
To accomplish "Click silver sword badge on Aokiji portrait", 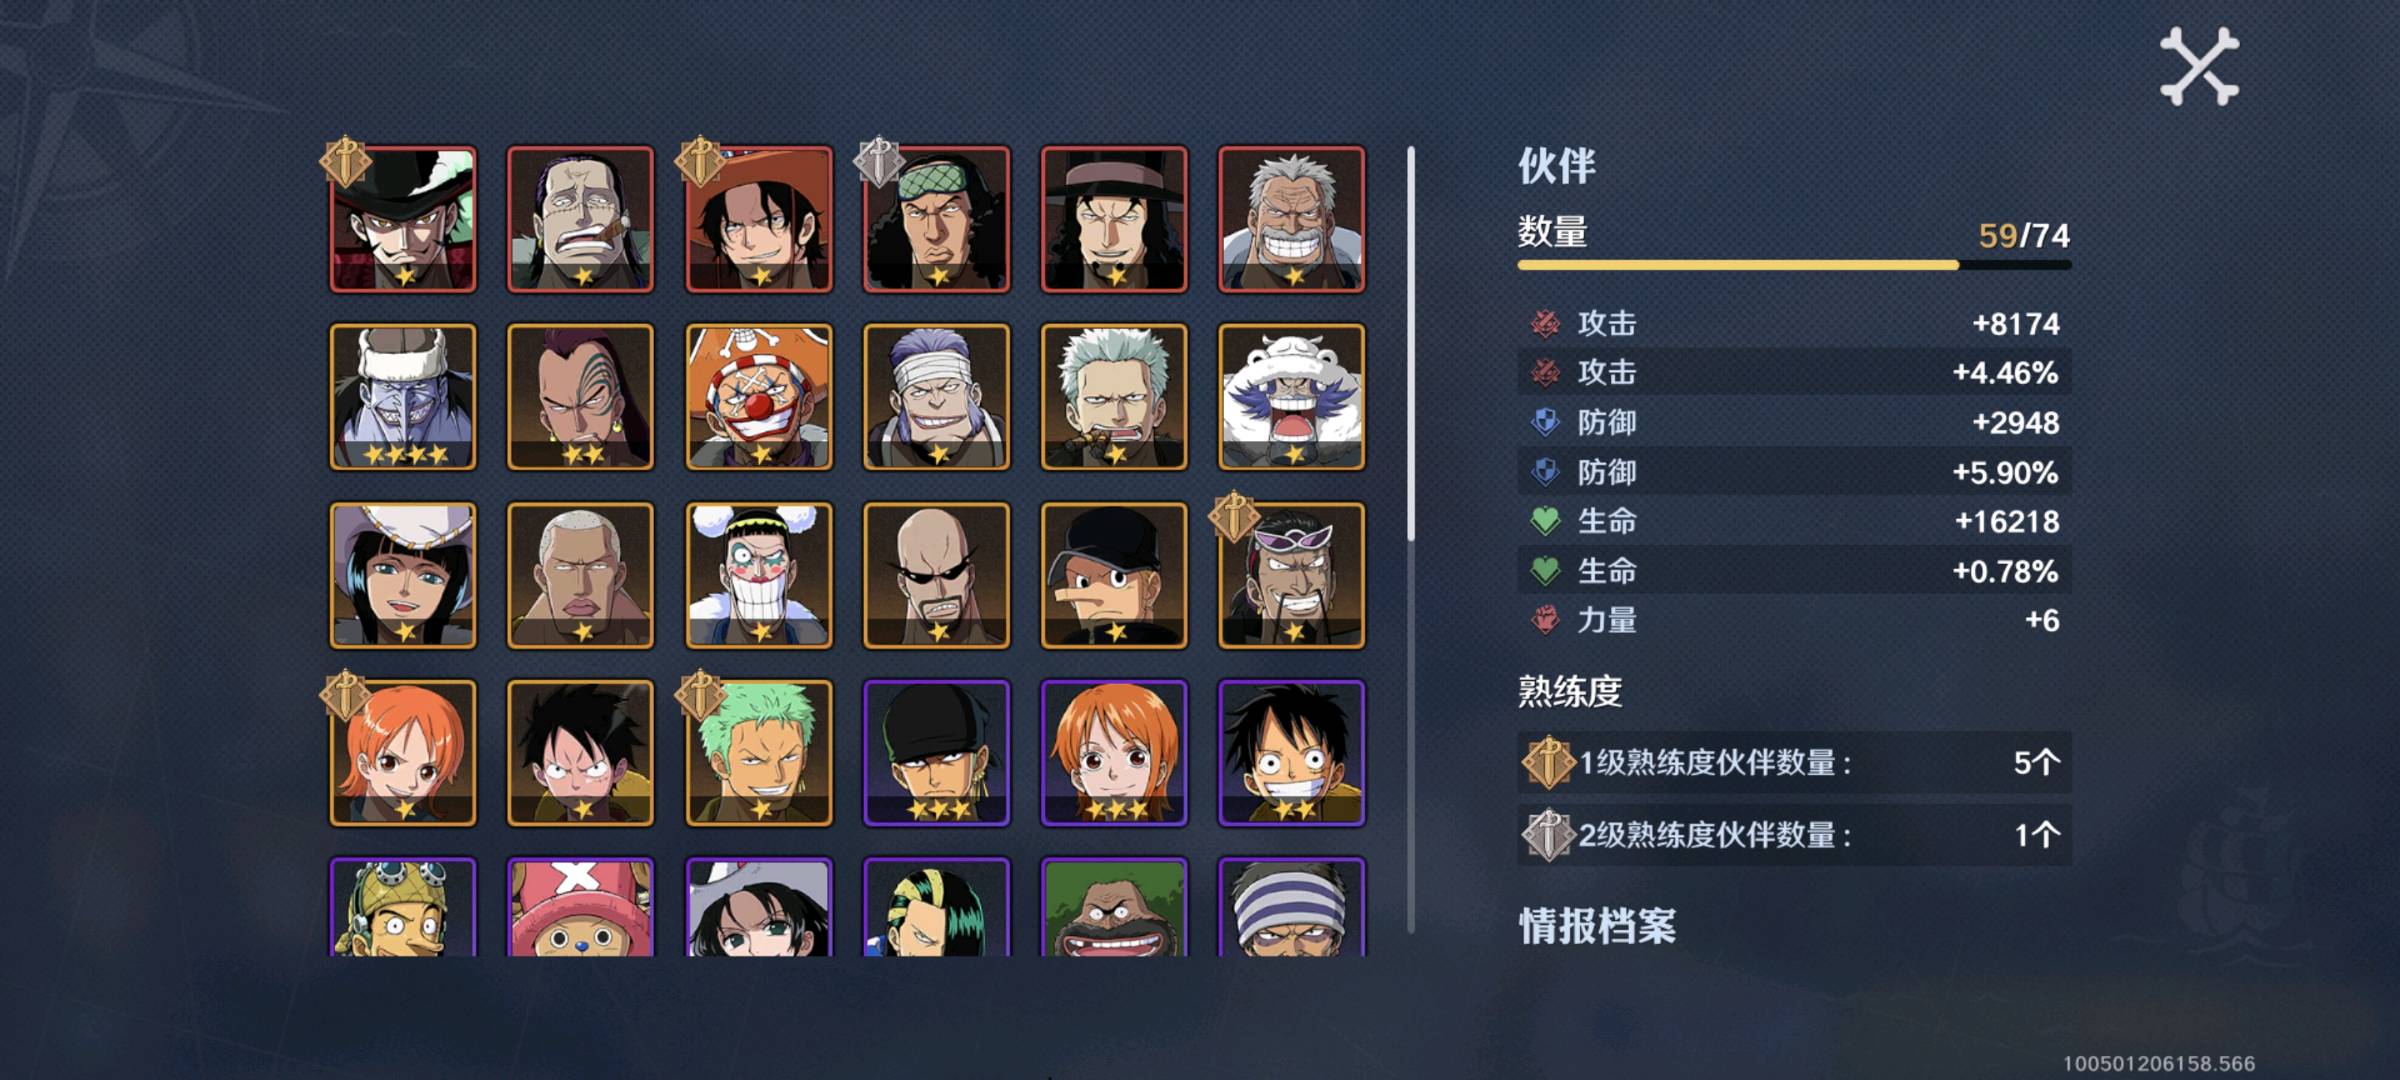I will click(x=879, y=161).
